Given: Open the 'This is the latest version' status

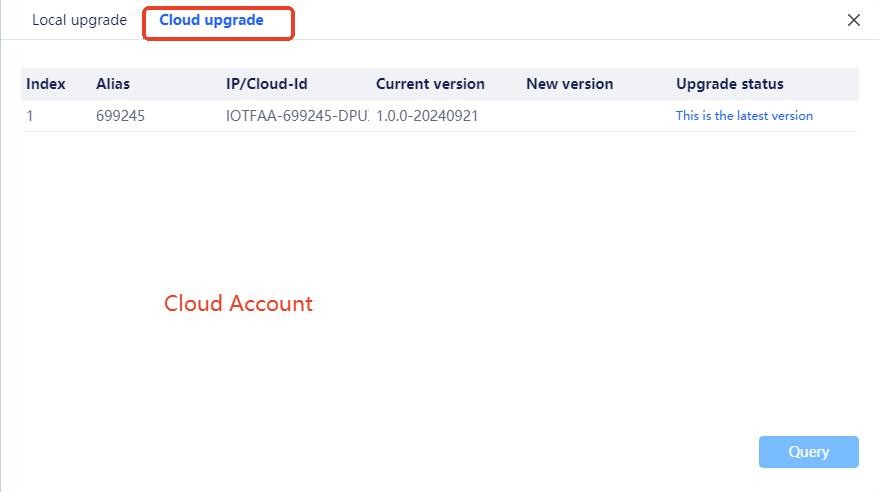Looking at the screenshot, I should click(x=744, y=116).
